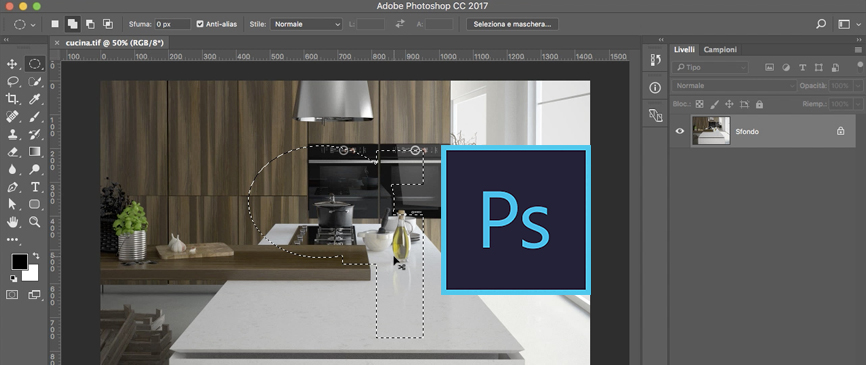Choose New Selection mode
Viewport: 866px width, 365px height.
coord(55,24)
